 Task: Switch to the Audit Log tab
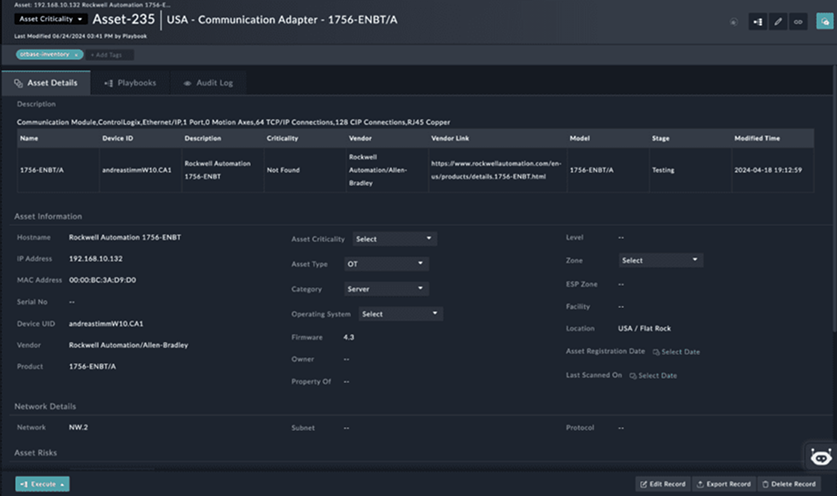[x=208, y=83]
